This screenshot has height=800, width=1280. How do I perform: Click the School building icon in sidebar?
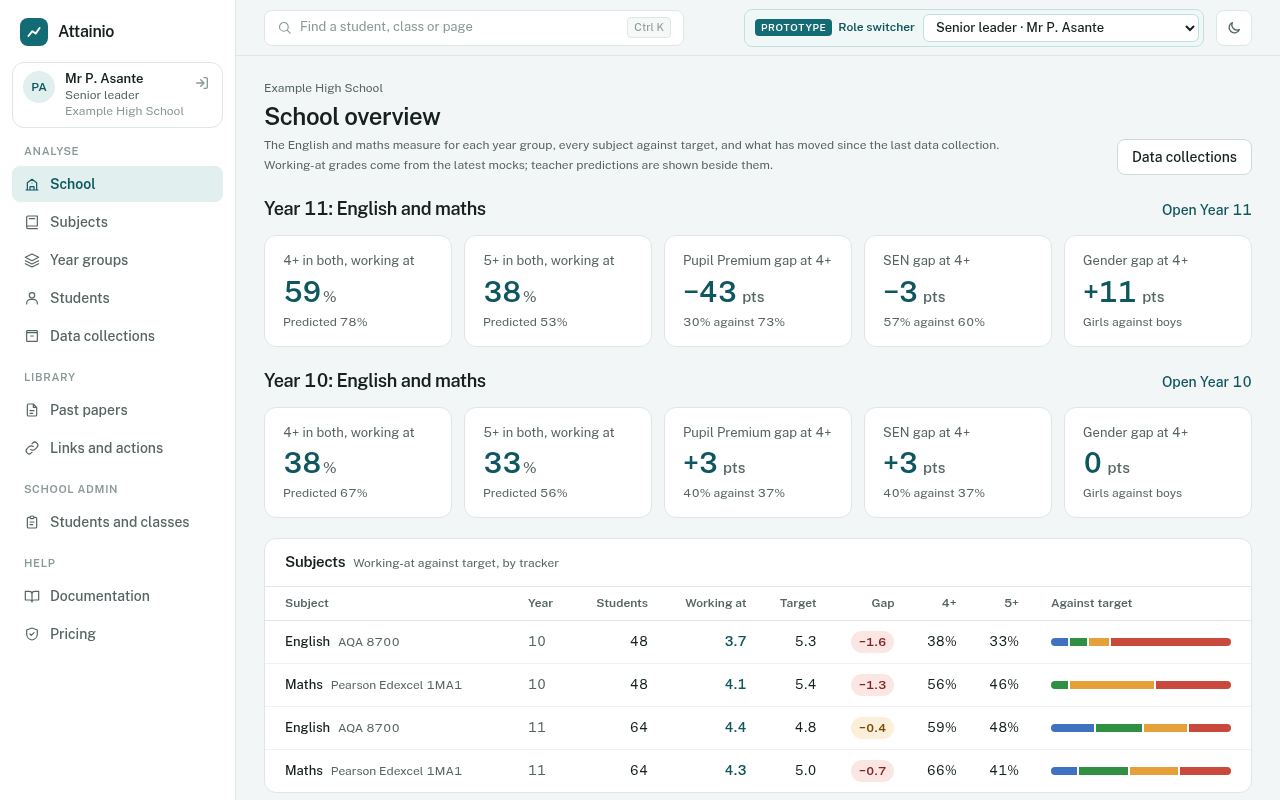coord(32,184)
